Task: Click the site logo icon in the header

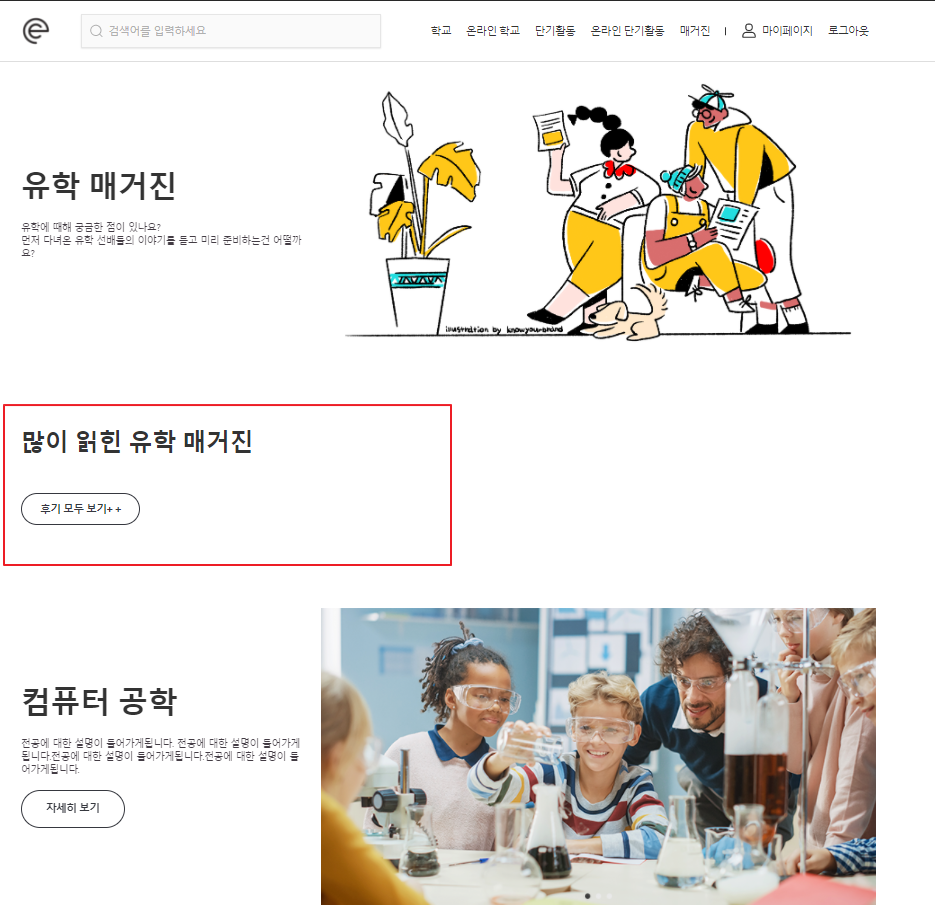Action: [x=36, y=30]
